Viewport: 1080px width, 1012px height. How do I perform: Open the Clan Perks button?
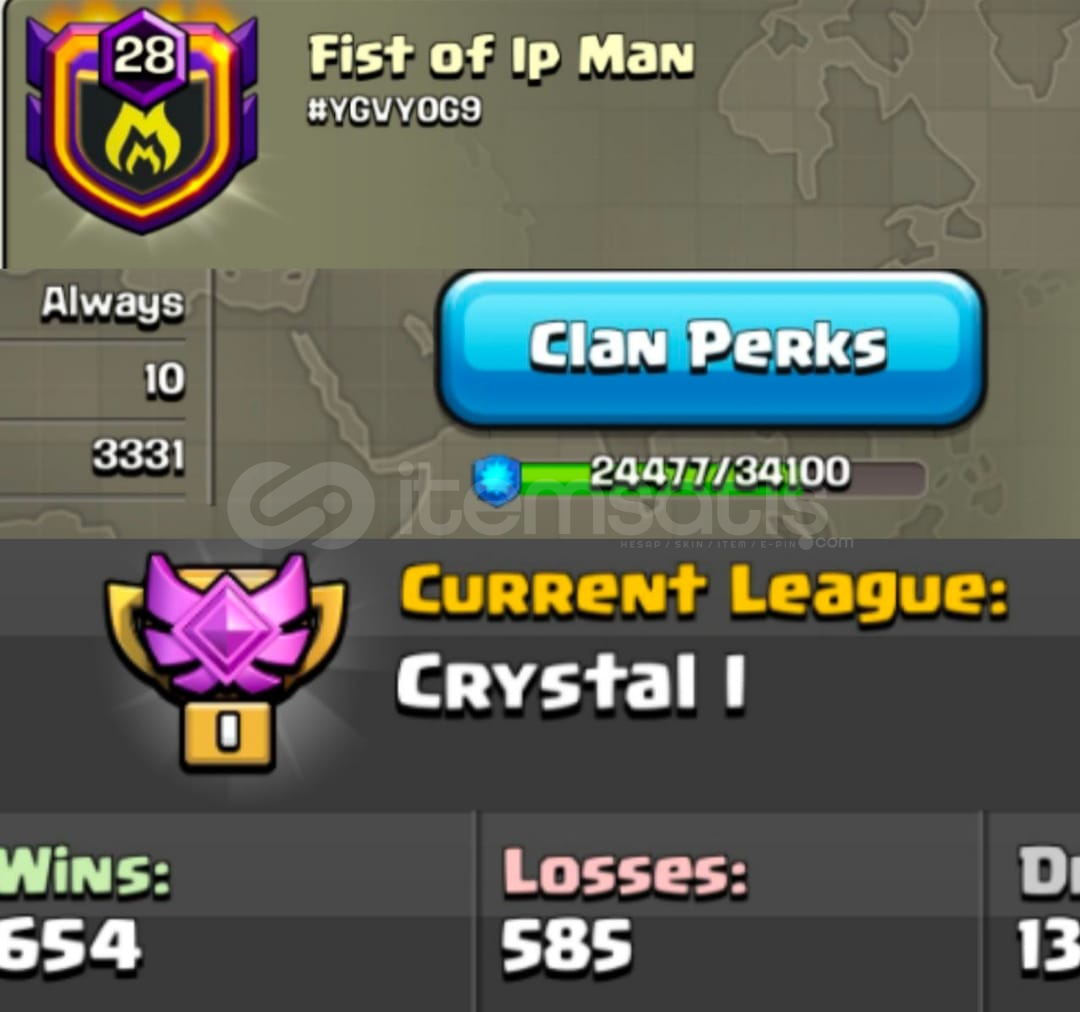[709, 347]
